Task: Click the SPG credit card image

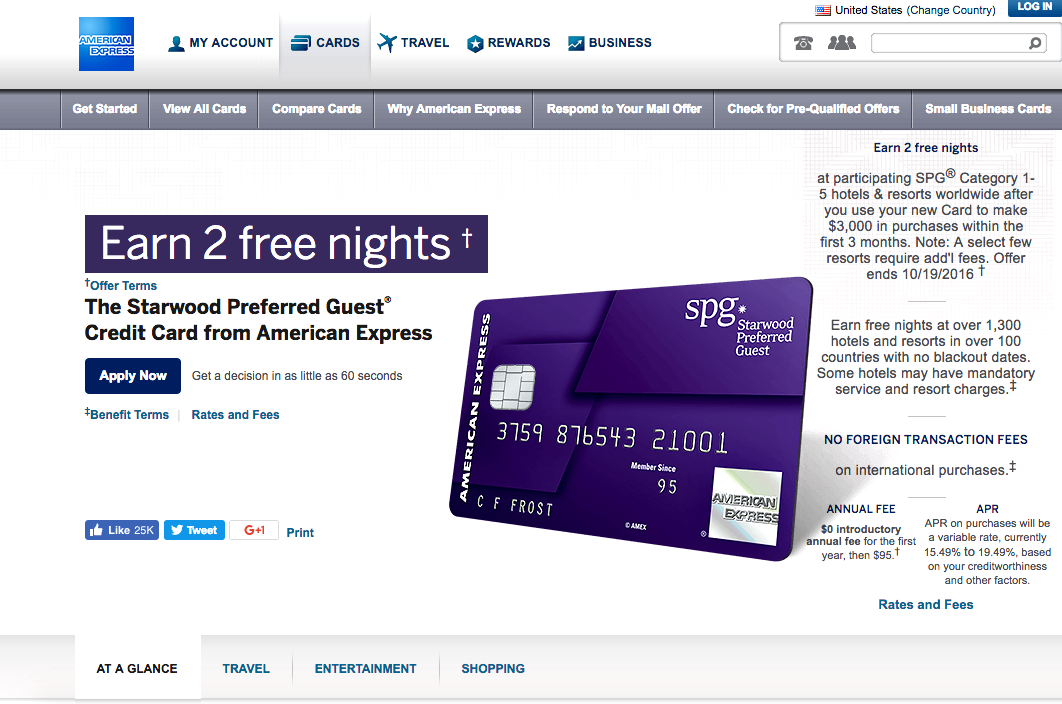Action: 631,419
